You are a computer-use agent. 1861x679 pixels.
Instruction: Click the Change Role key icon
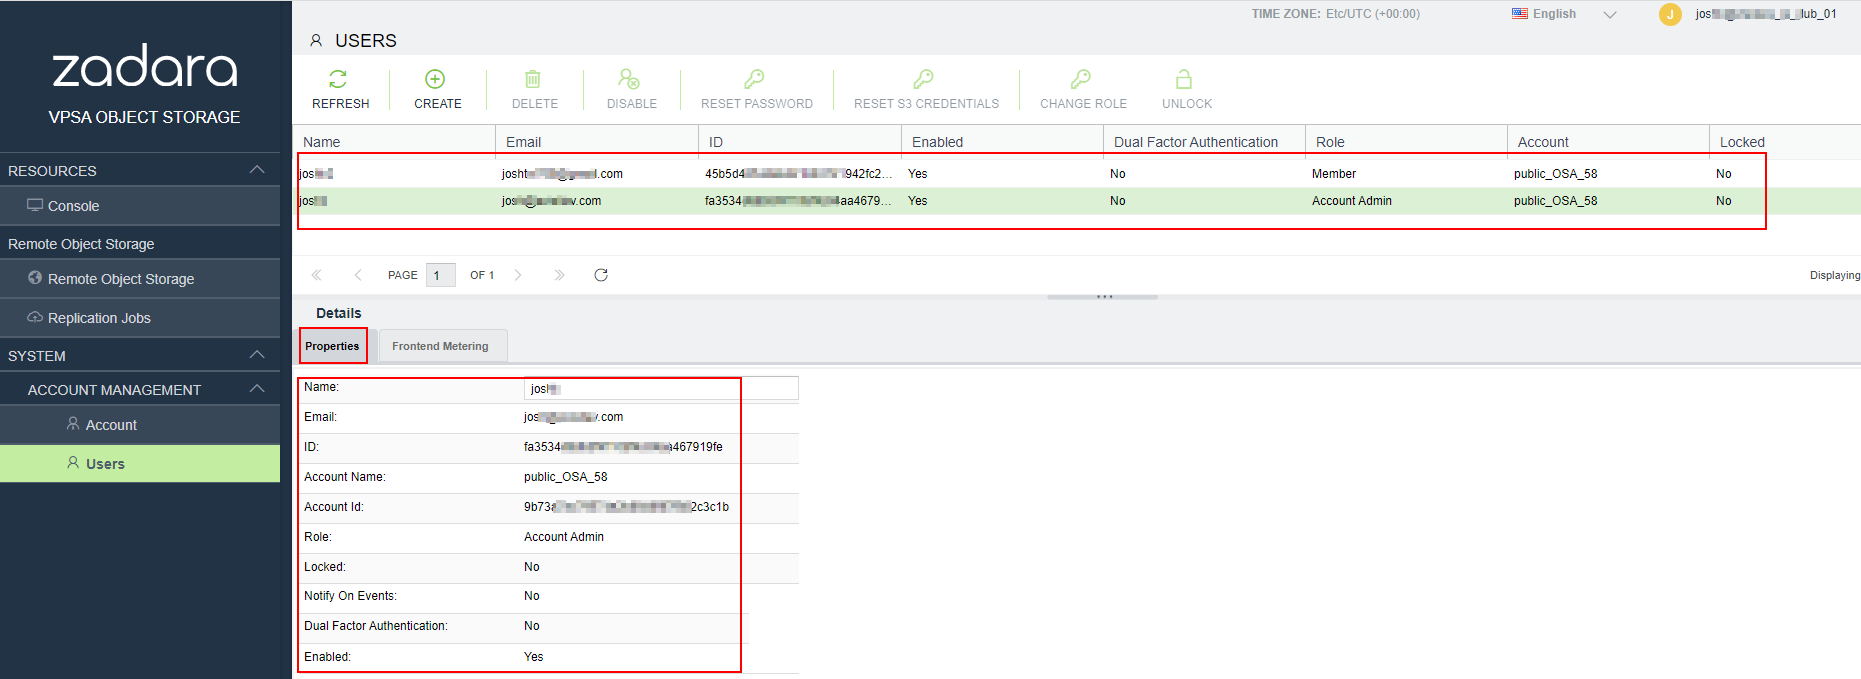tap(1081, 79)
